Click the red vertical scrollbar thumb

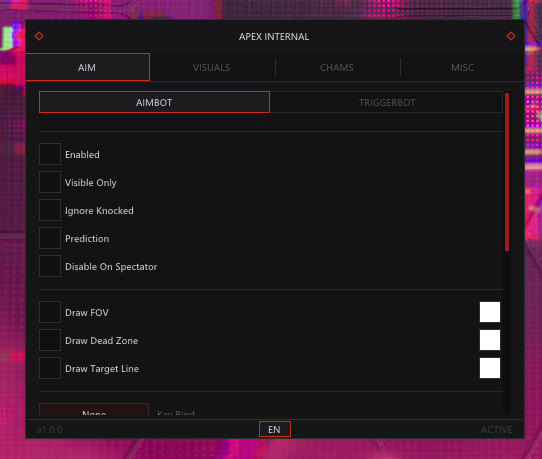click(x=507, y=172)
